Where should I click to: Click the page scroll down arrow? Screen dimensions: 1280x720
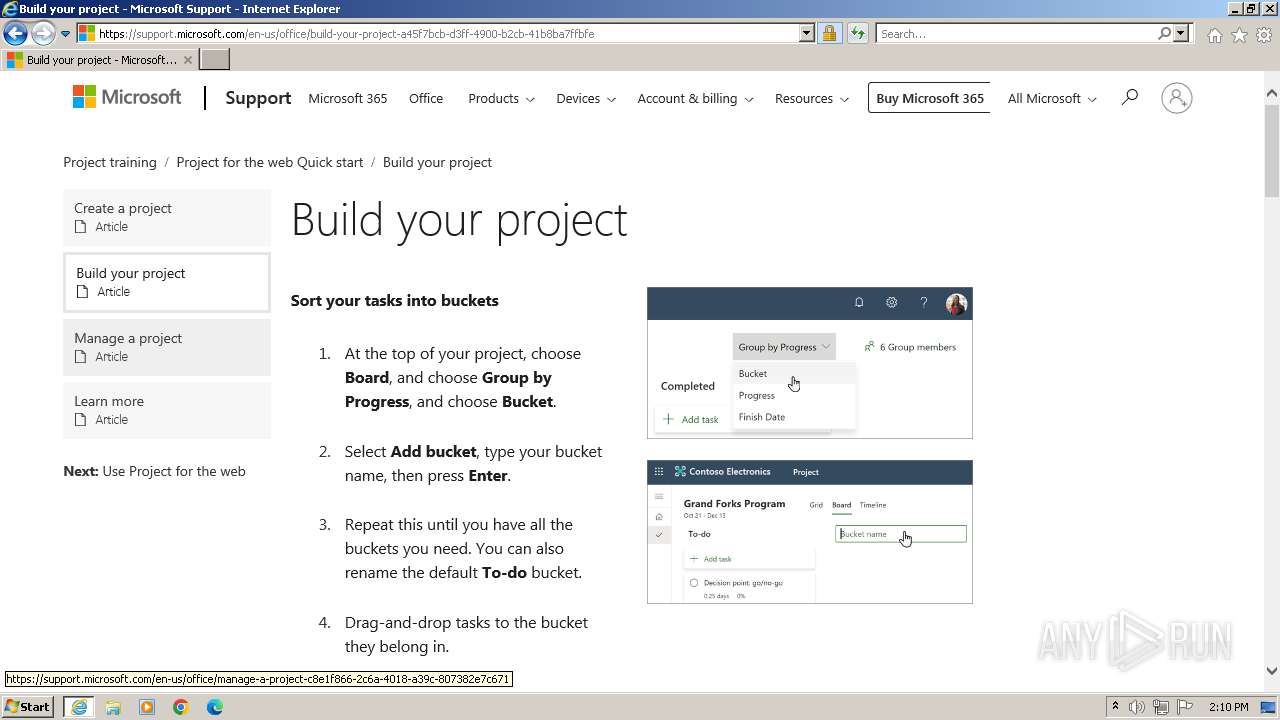pos(1272,671)
